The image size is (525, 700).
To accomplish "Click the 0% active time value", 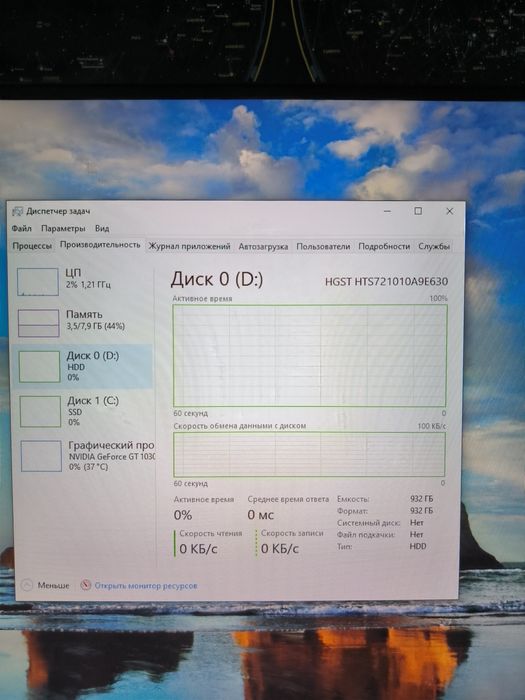I will point(183,515).
